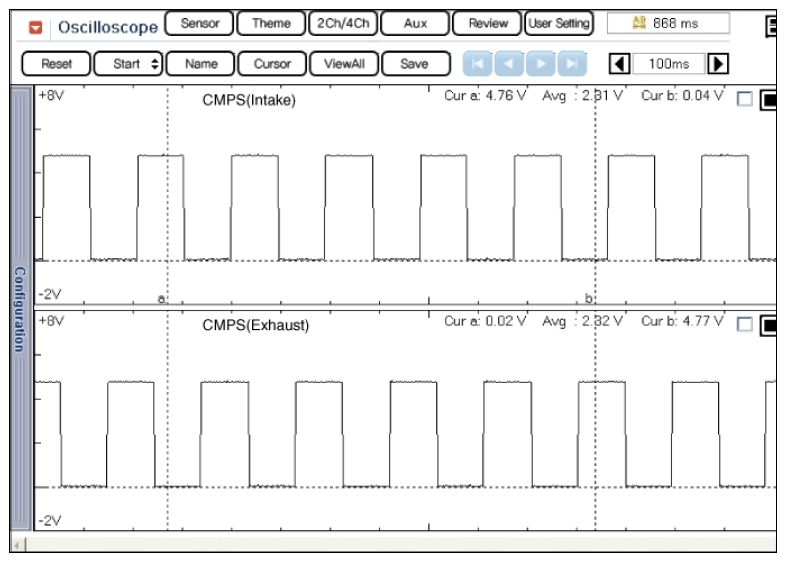
Task: Step back one frame playback button
Action: (507, 64)
